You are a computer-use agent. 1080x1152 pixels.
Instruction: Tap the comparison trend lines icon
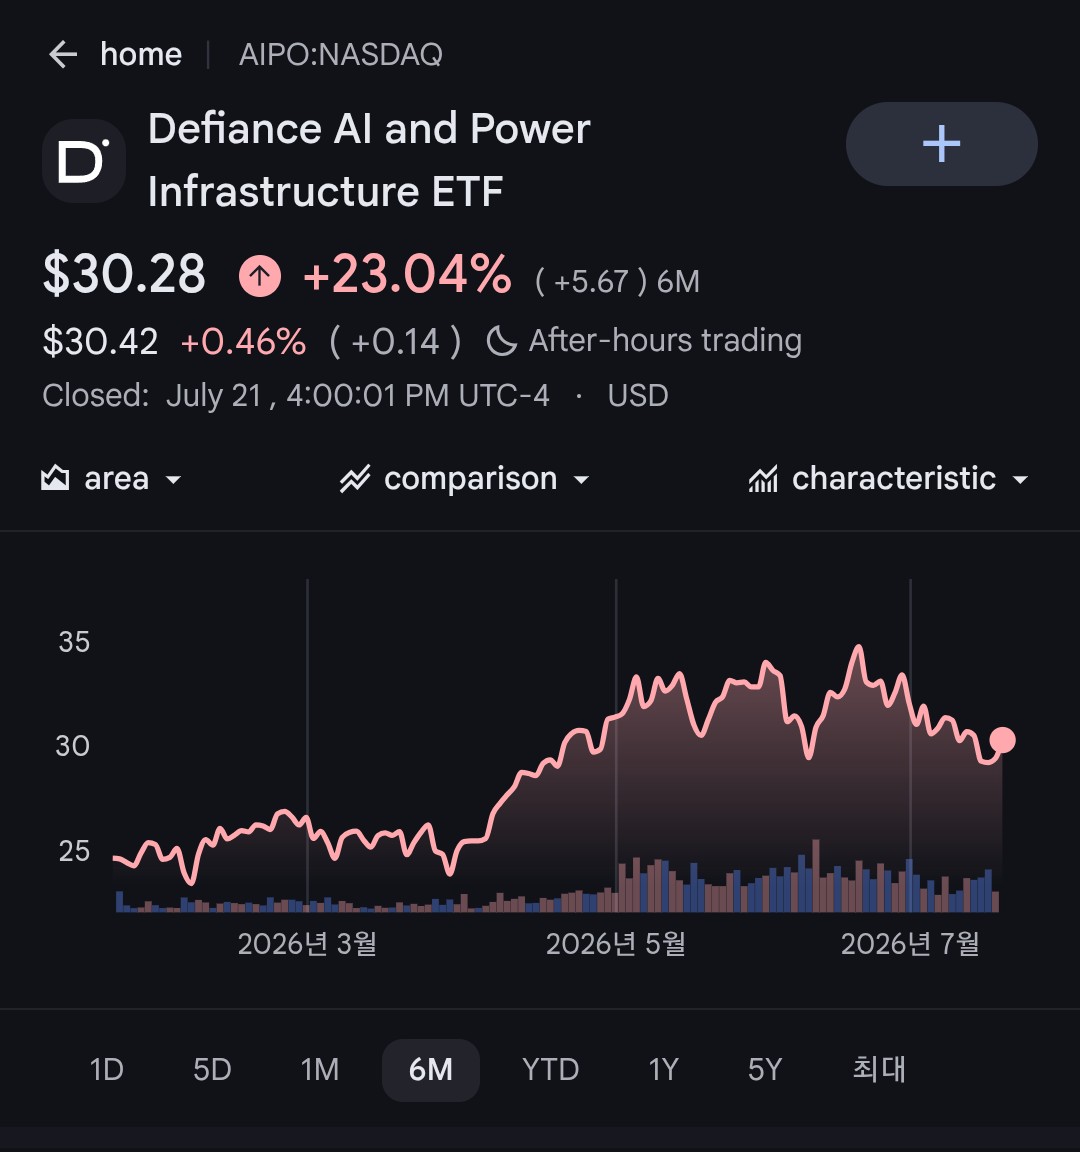tap(355, 478)
